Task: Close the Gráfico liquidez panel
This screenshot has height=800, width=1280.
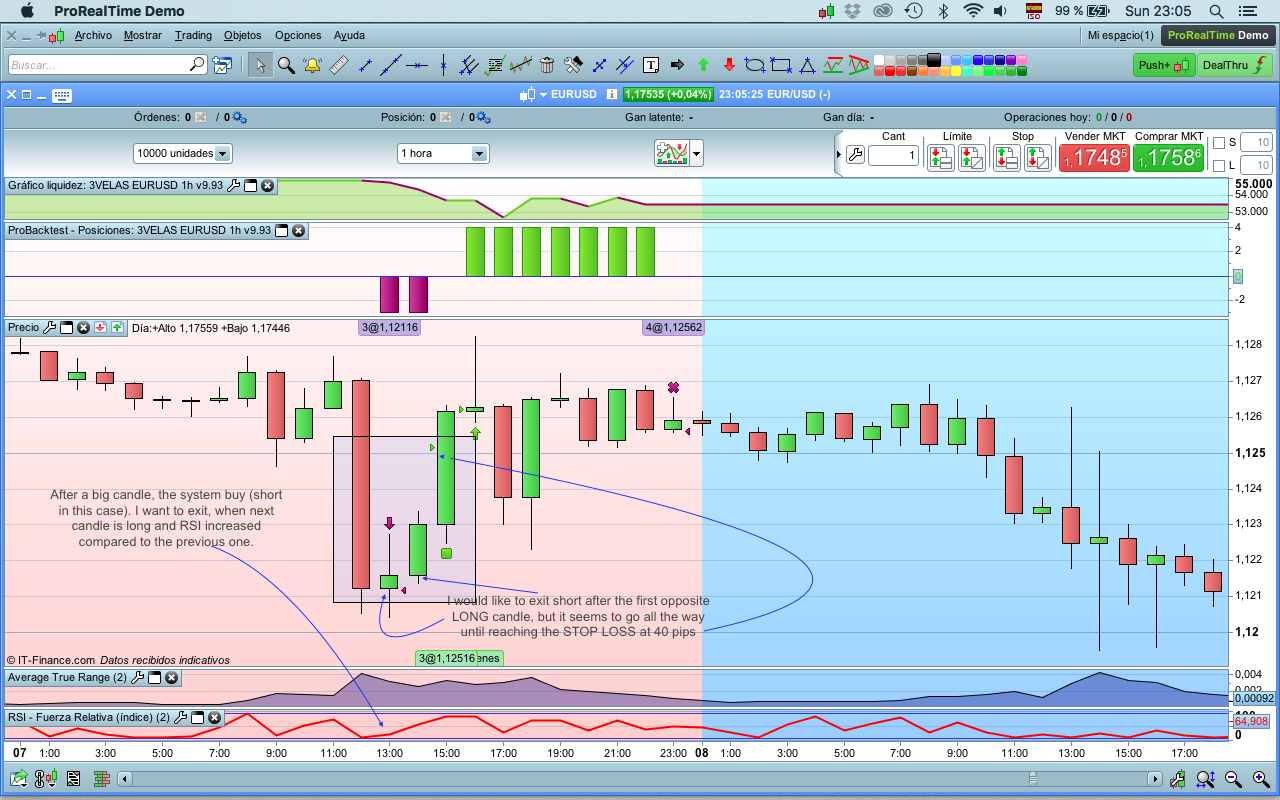Action: pos(268,185)
